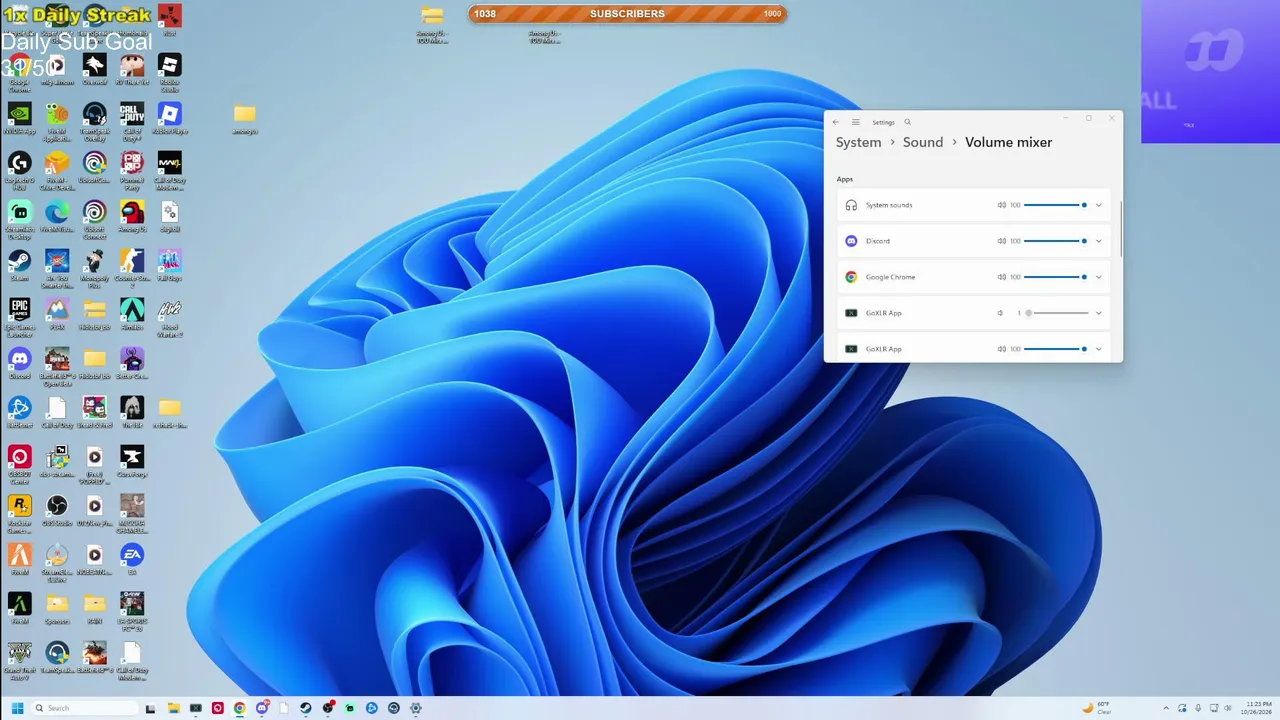The image size is (1280, 720).
Task: Mute Discord using its speaker icon
Action: (x=1001, y=241)
